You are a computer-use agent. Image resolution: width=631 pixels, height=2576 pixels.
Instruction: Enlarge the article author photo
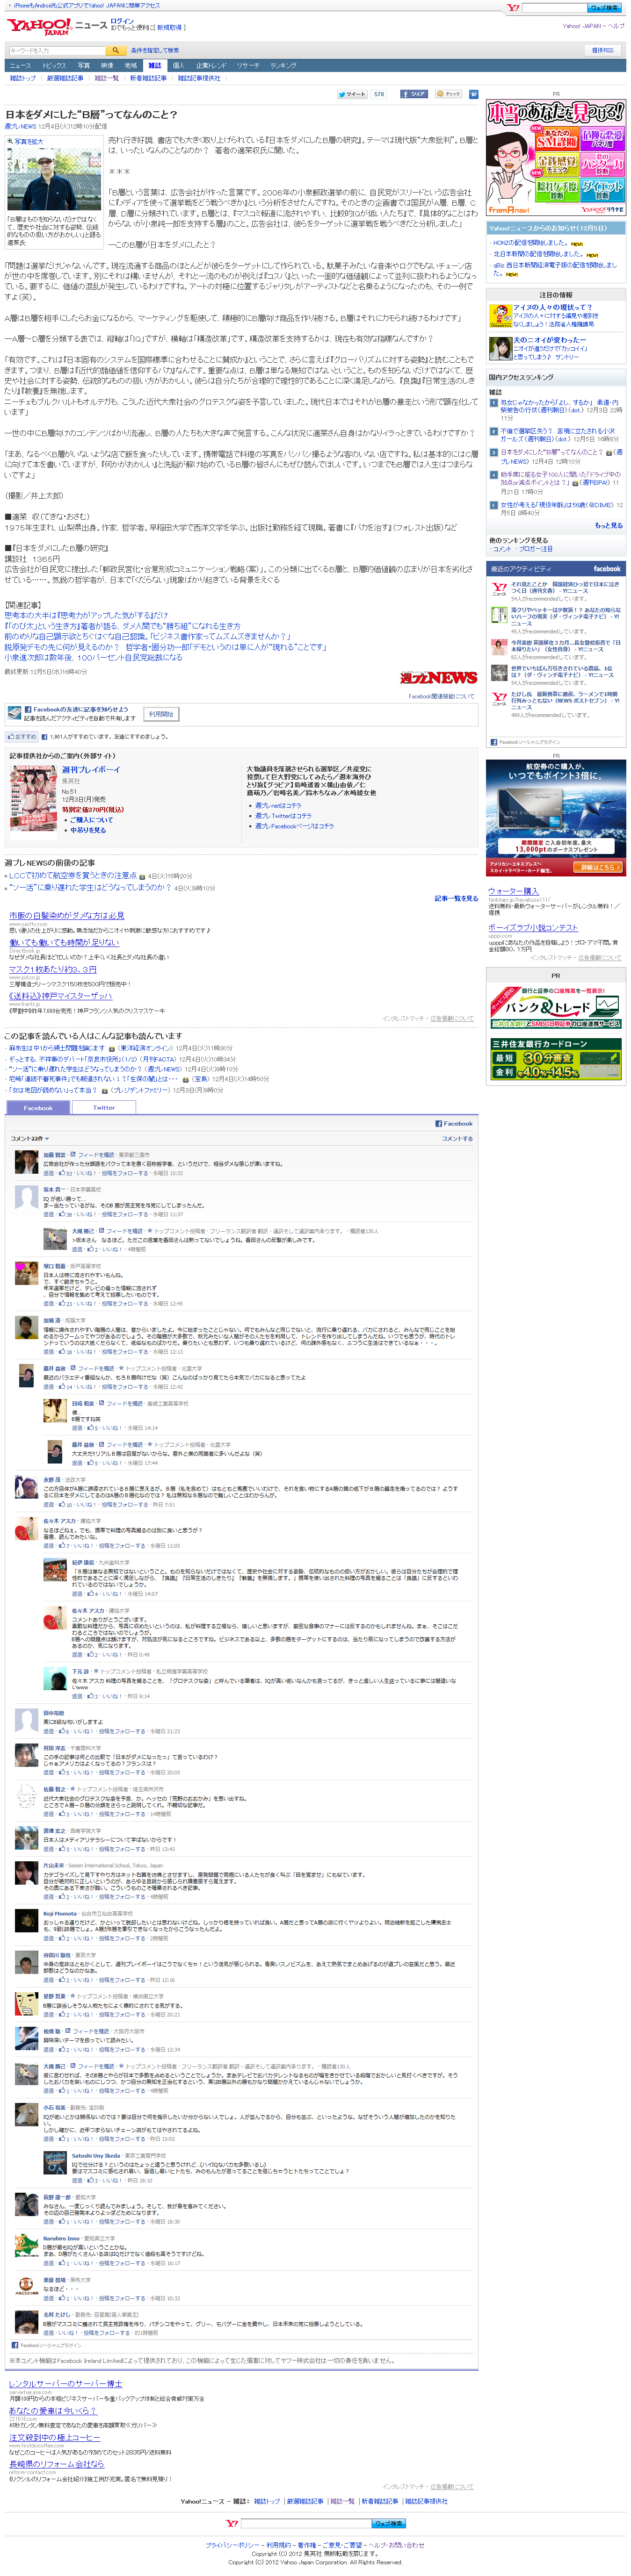(x=40, y=179)
